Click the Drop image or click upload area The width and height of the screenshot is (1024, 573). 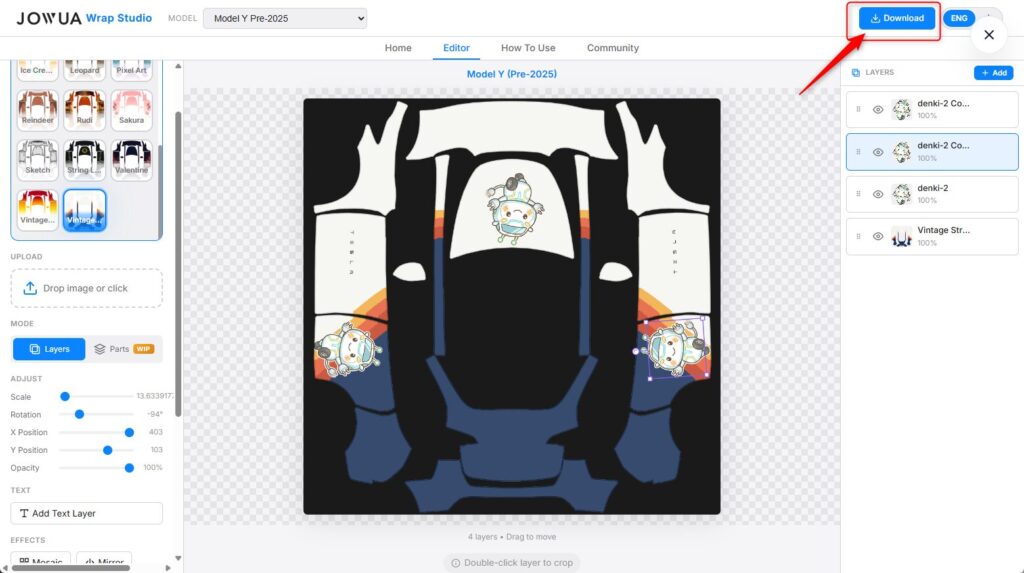pyautogui.click(x=86, y=288)
